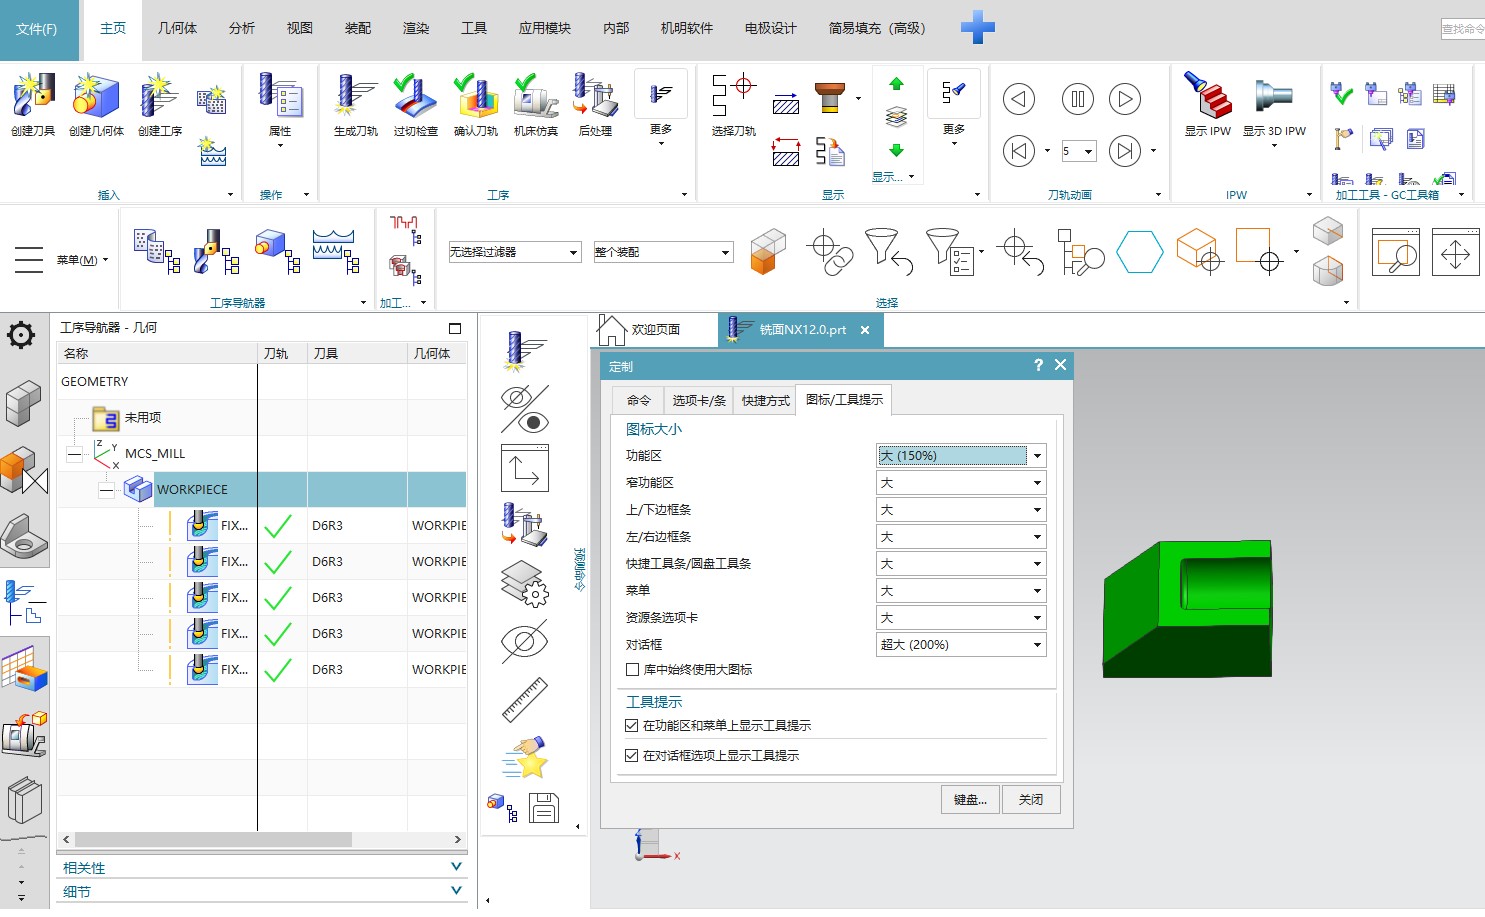Screen dimensions: 1485x917
Task: Open the Operation Navigator sidebar tab
Action: [x=24, y=602]
